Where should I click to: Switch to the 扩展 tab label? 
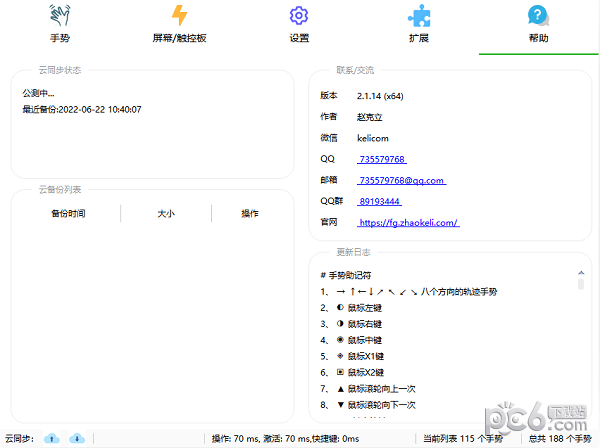[x=419, y=38]
